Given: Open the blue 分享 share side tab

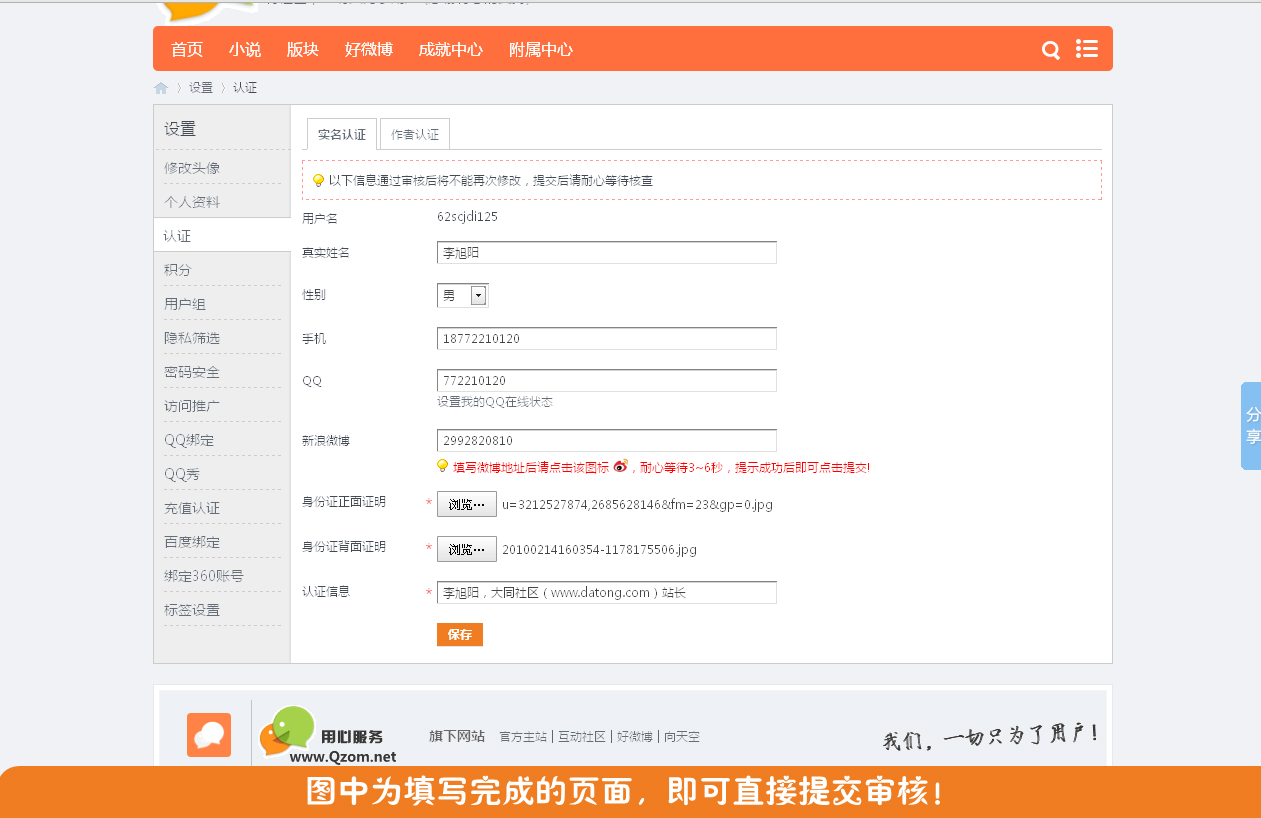Looking at the screenshot, I should point(1251,426).
